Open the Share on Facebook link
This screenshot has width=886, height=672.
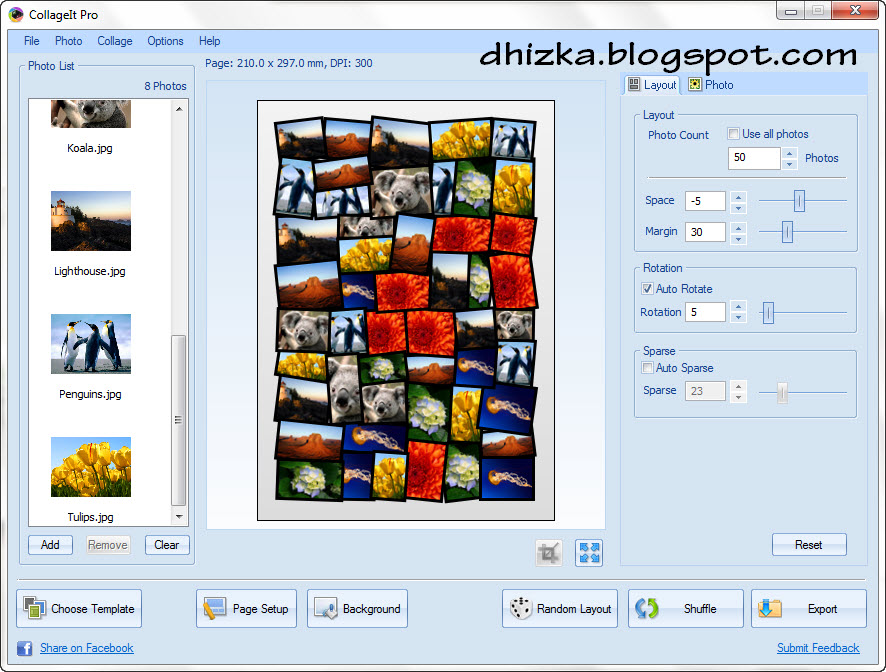pyautogui.click(x=86, y=648)
